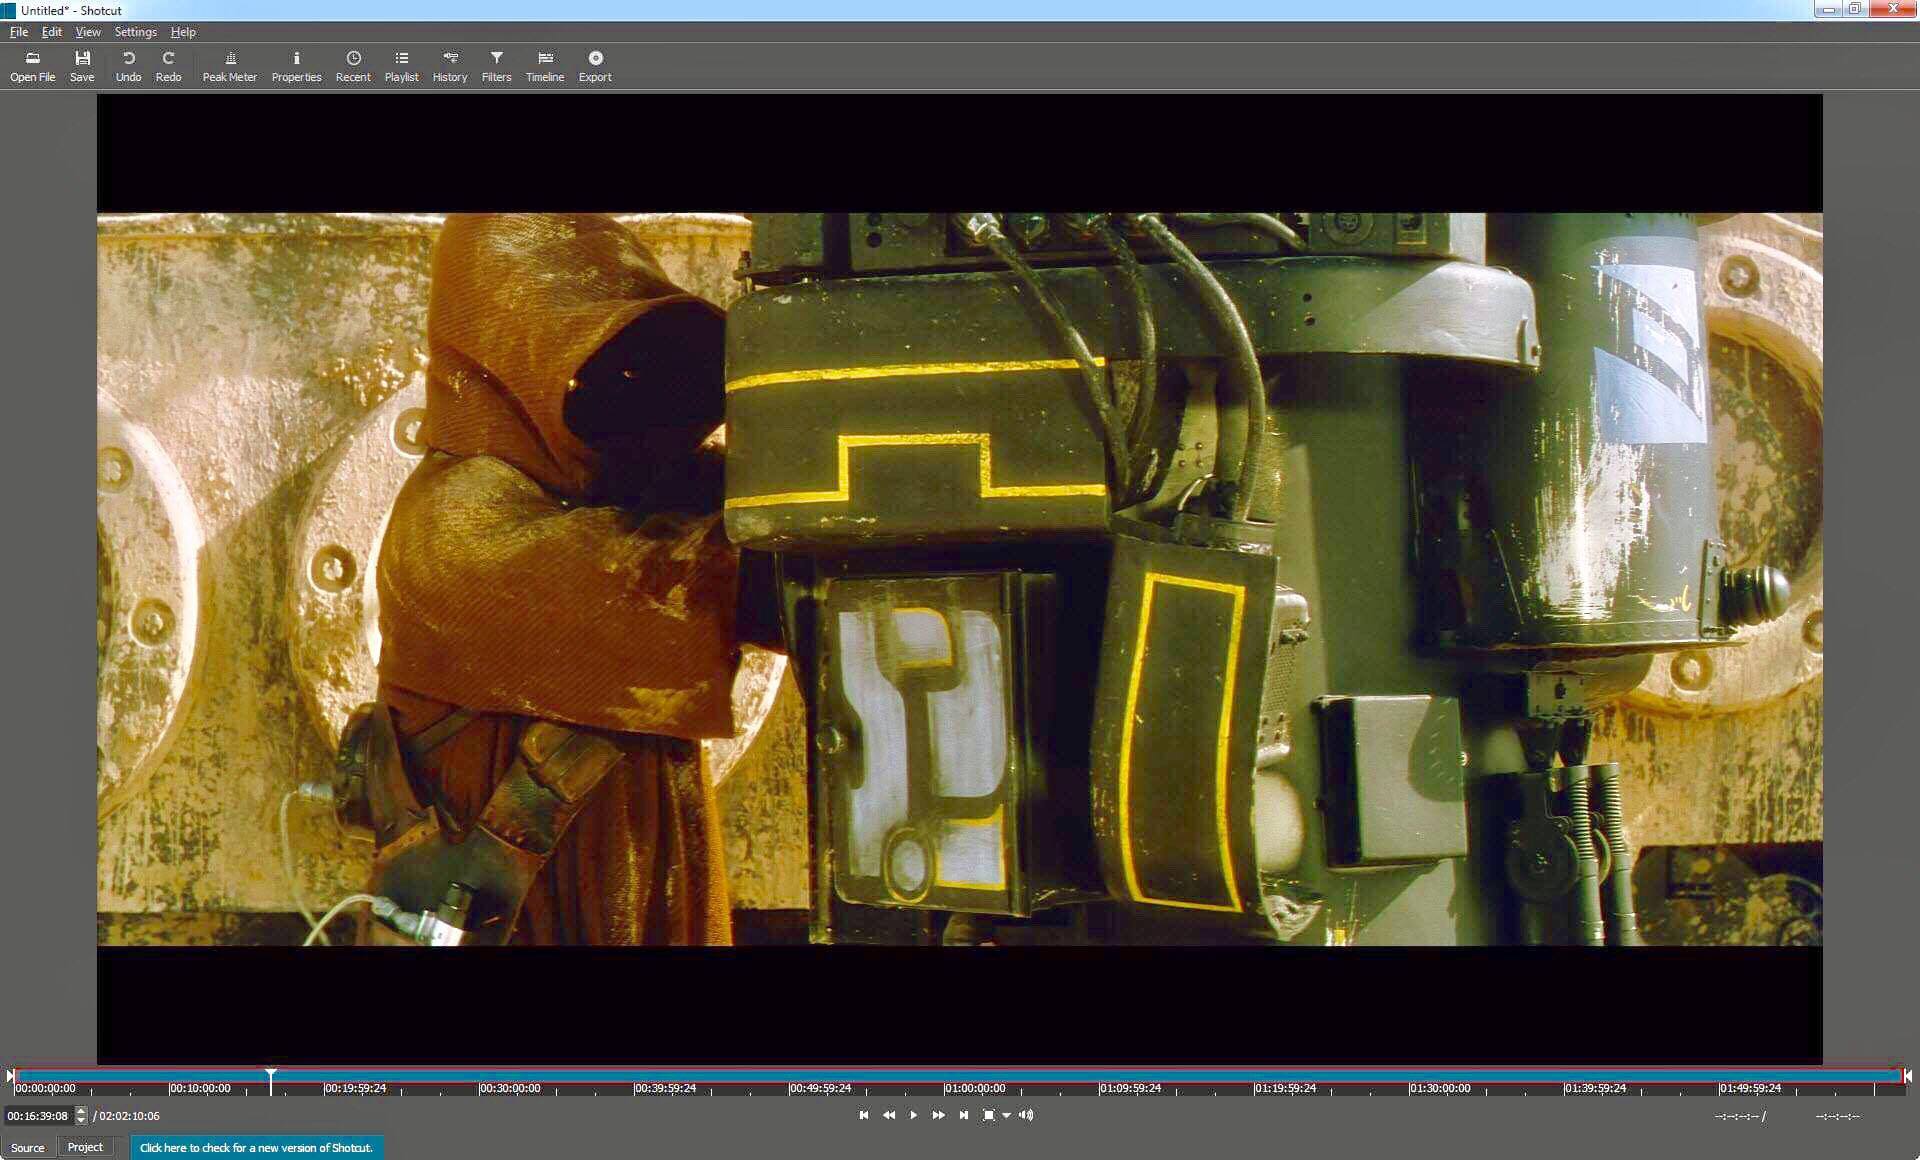Click the video preview frame
The height and width of the screenshot is (1160, 1920).
coord(959,579)
